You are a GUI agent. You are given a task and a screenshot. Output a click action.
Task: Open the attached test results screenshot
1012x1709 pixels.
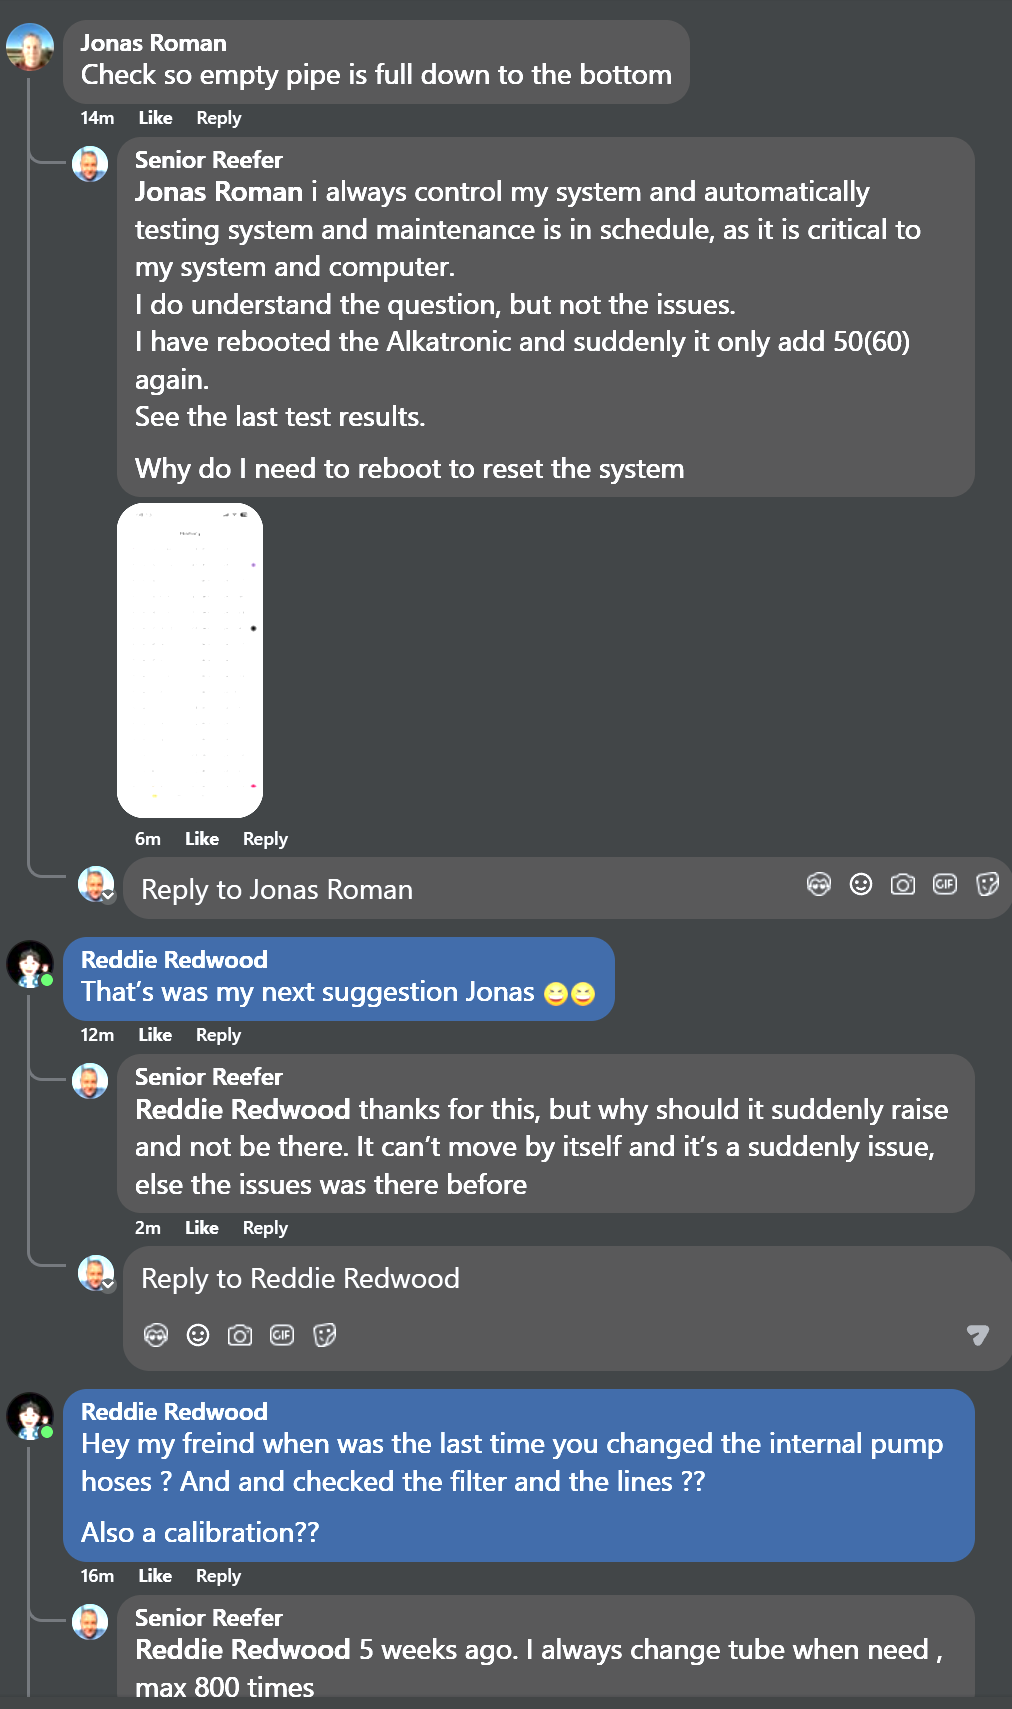tap(190, 660)
